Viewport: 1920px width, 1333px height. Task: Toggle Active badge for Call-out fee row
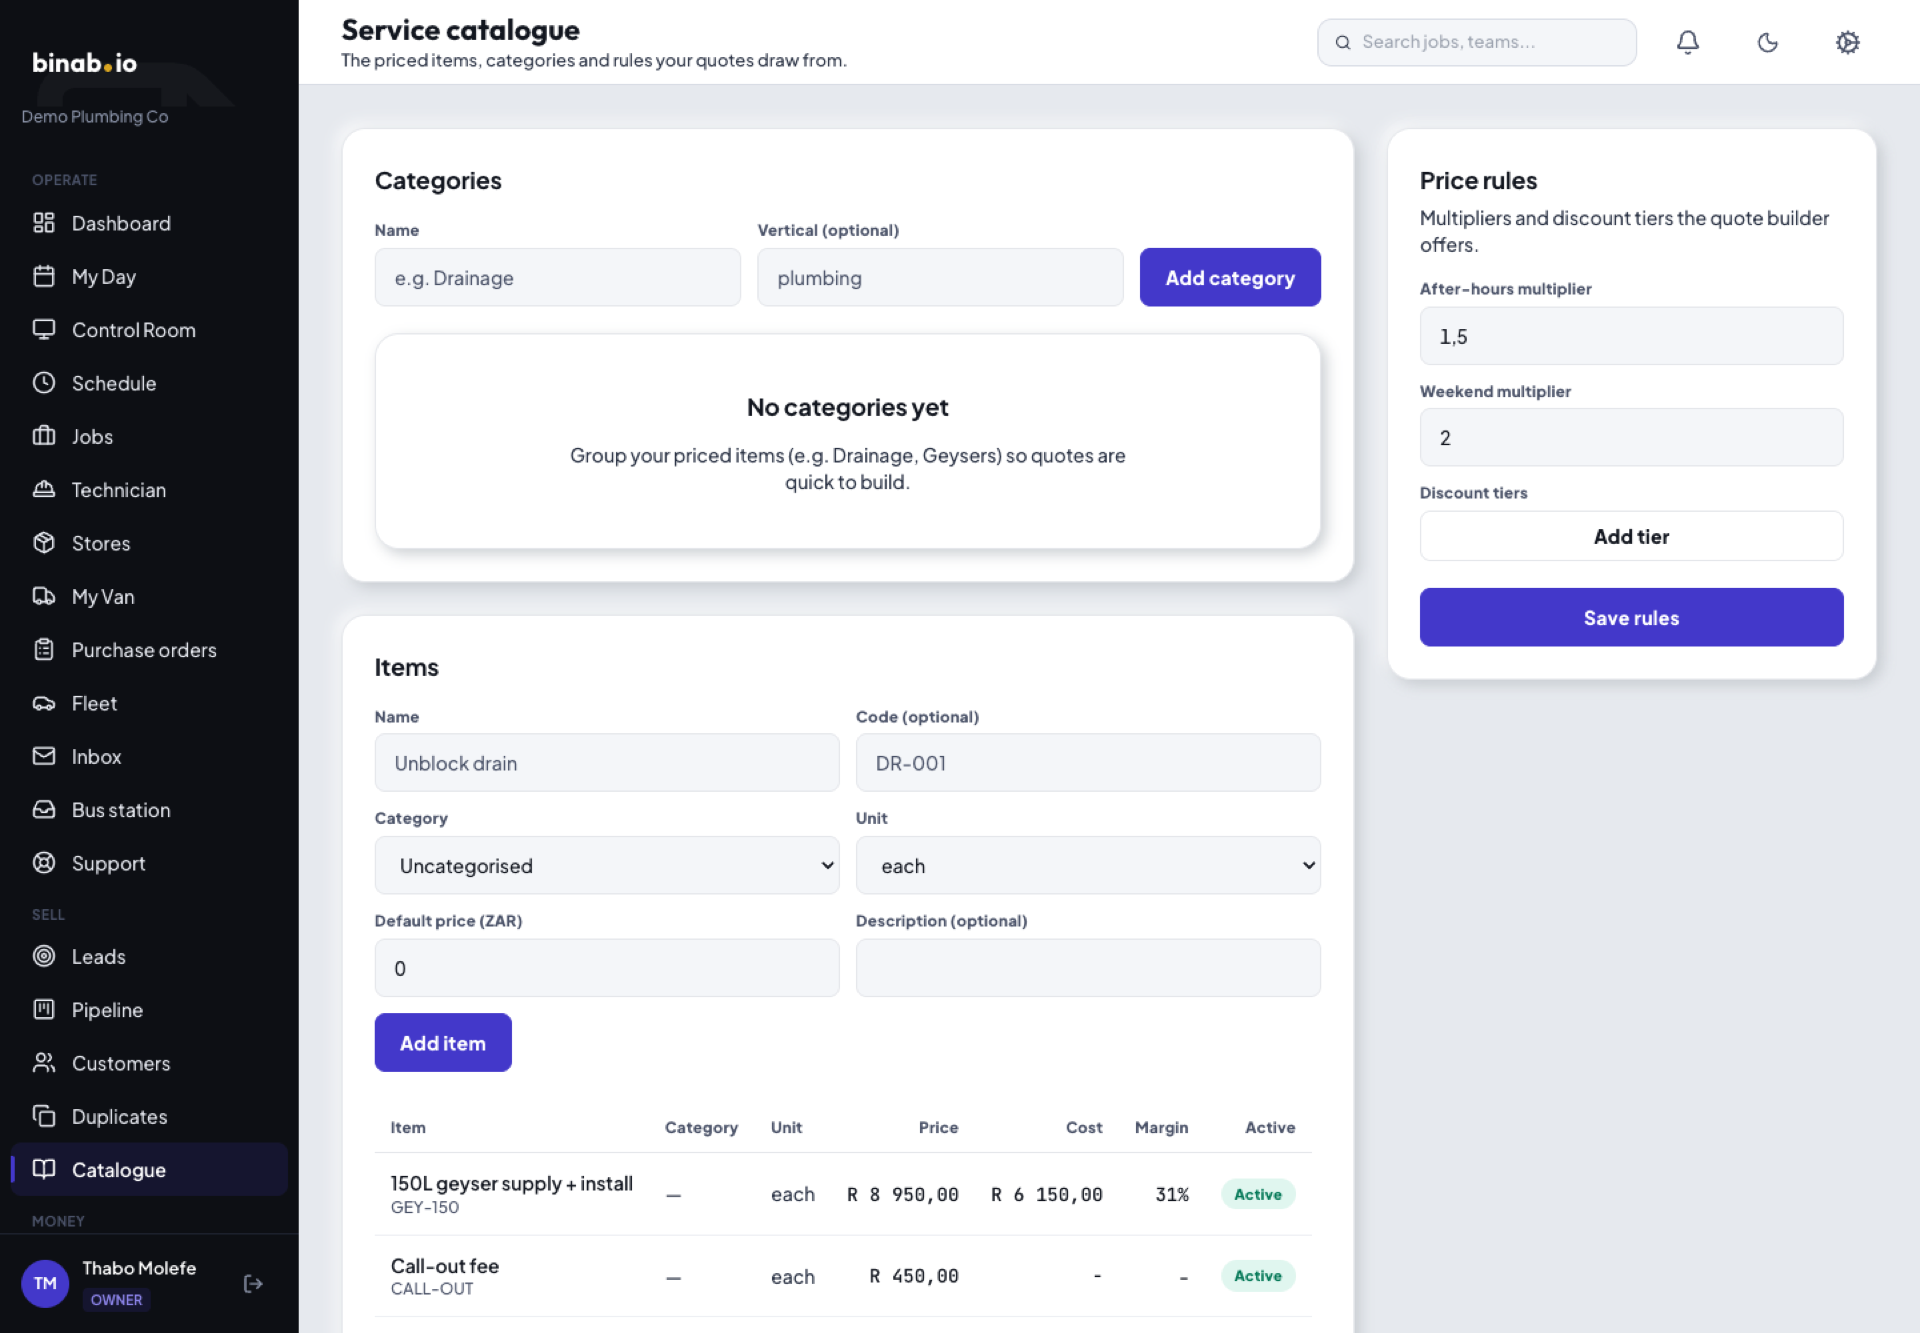coord(1258,1276)
